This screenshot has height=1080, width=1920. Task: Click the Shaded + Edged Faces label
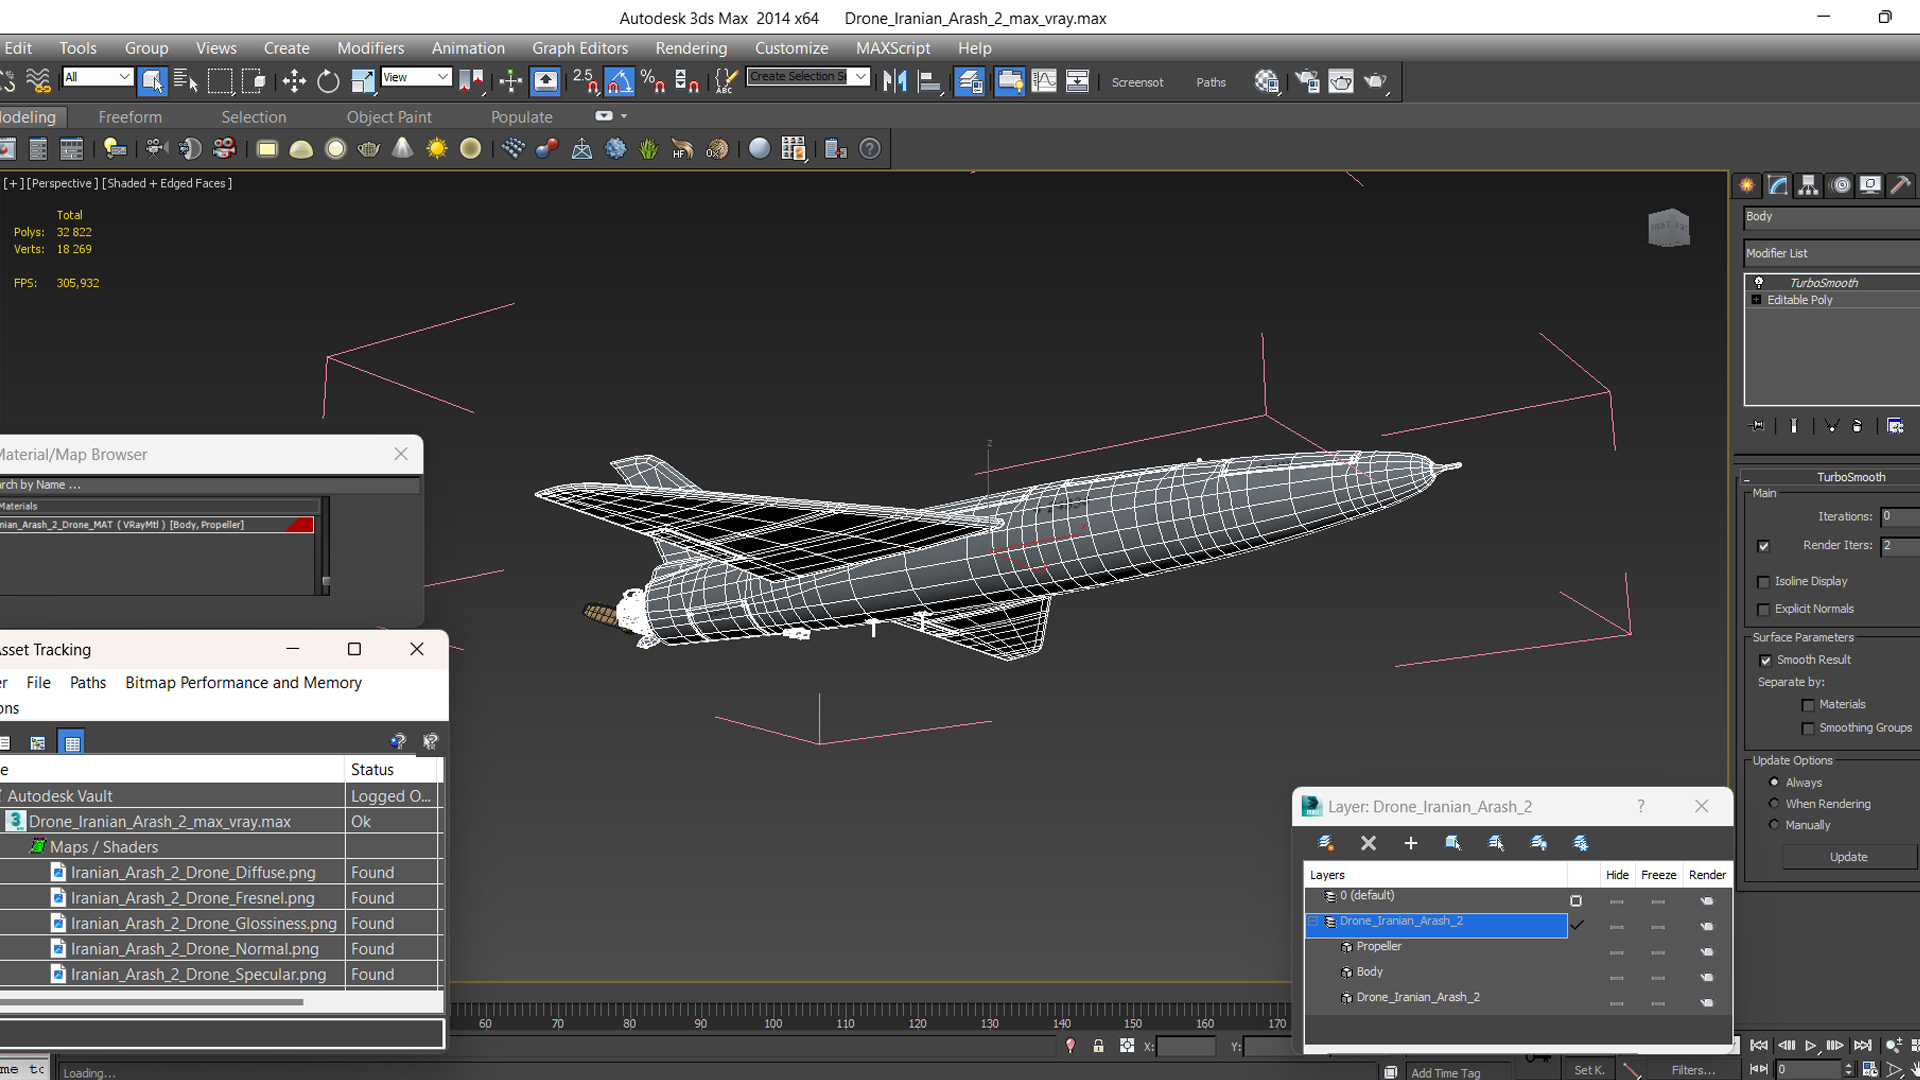click(x=167, y=183)
